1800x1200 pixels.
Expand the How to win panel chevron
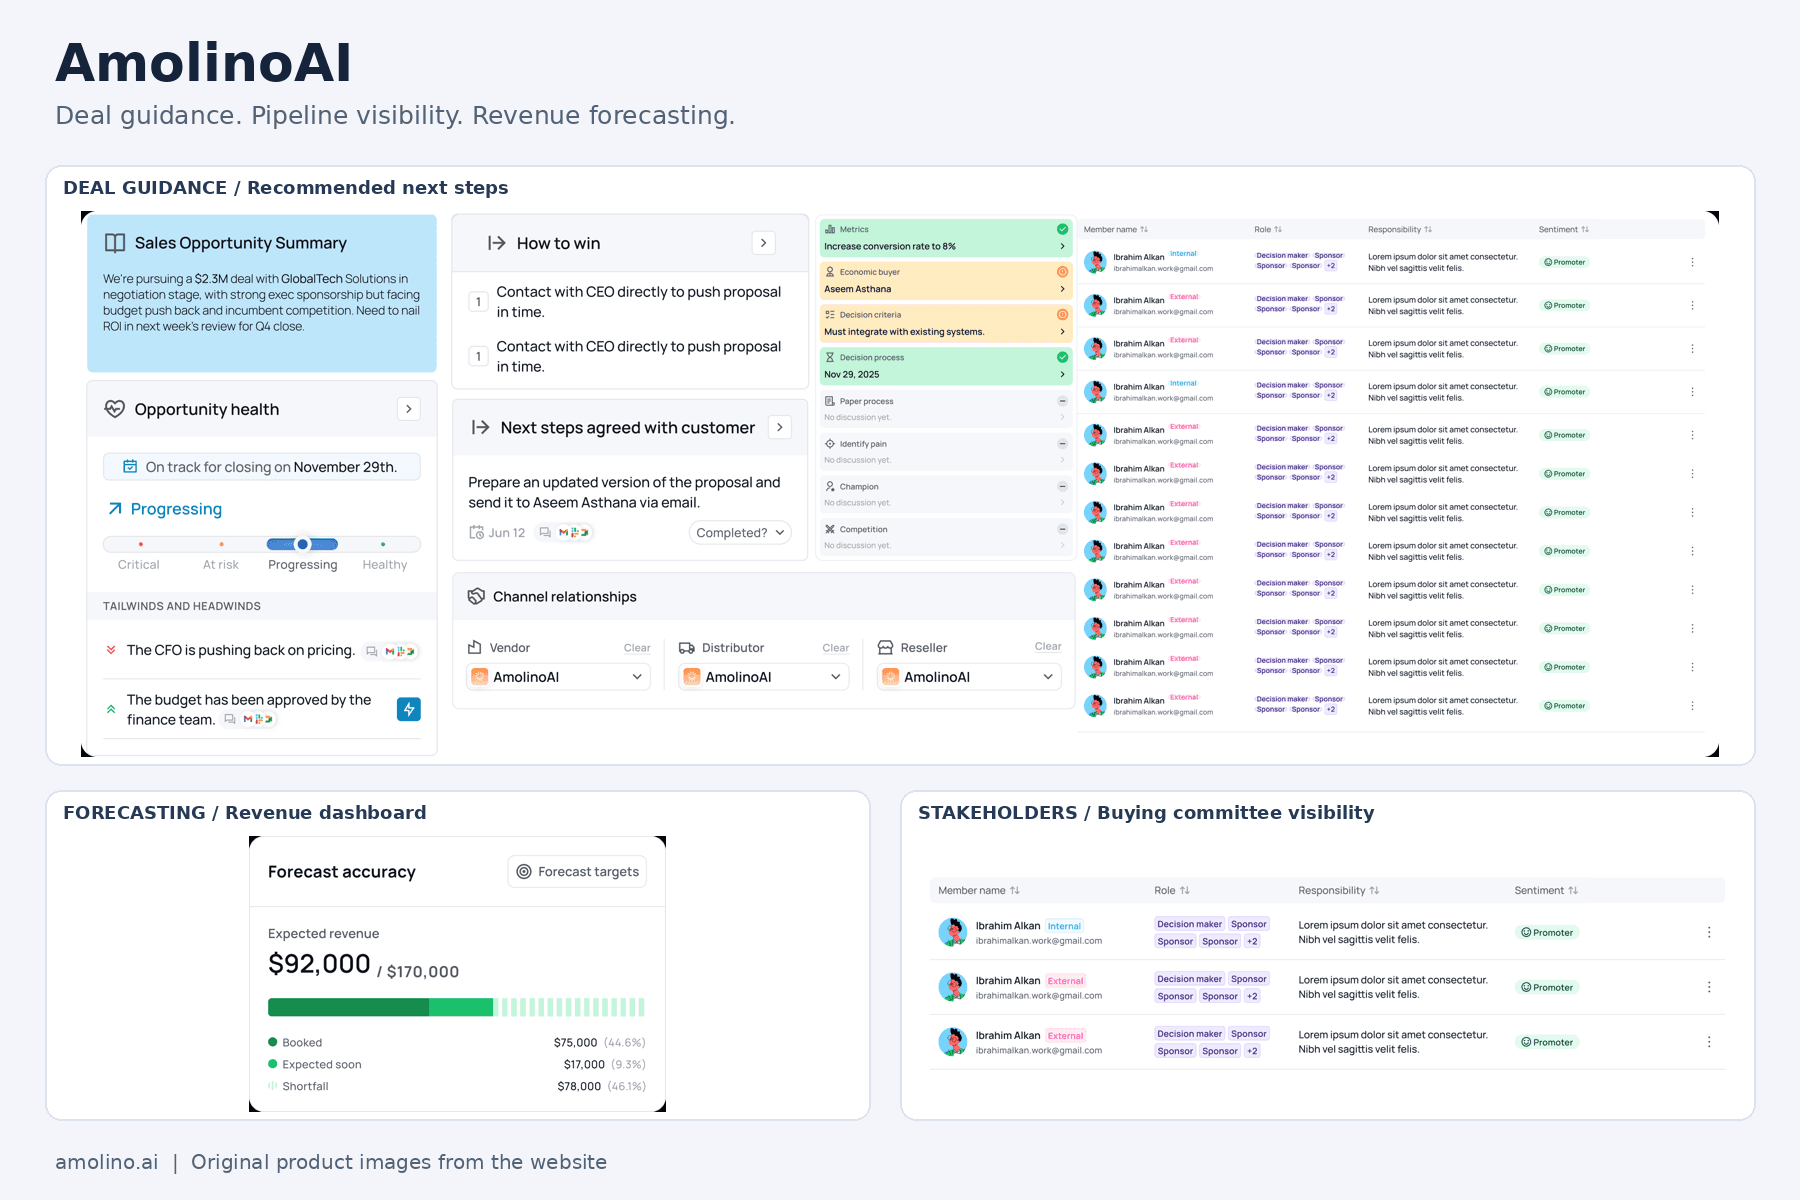763,243
